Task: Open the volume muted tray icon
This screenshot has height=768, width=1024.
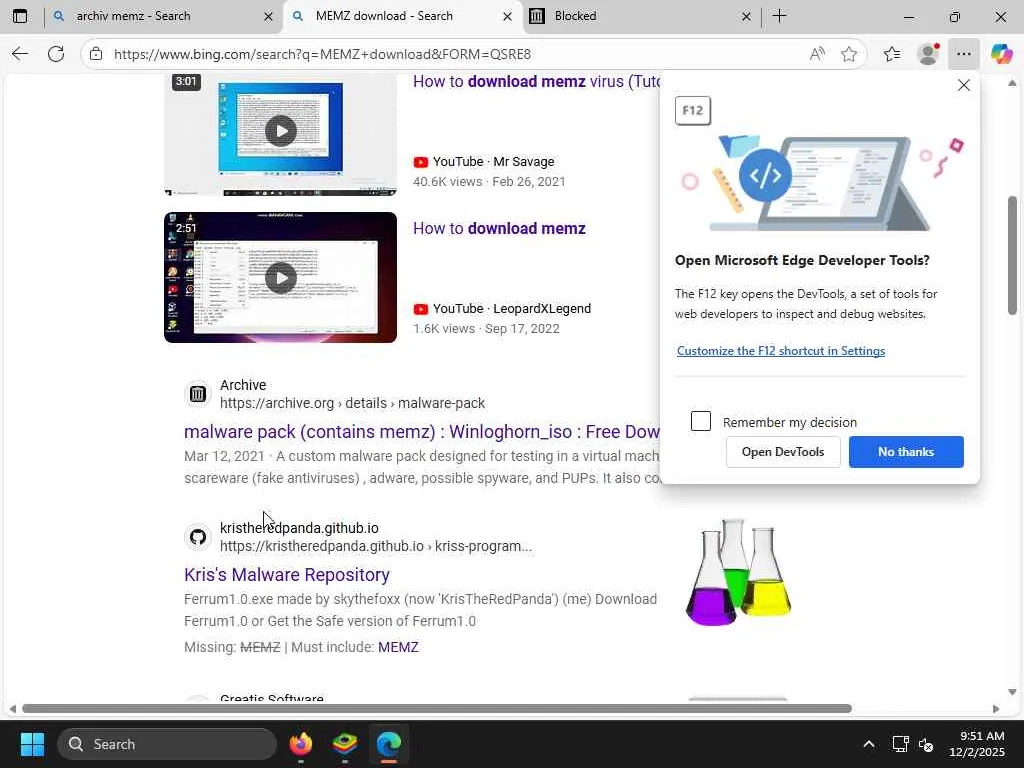Action: pos(926,744)
